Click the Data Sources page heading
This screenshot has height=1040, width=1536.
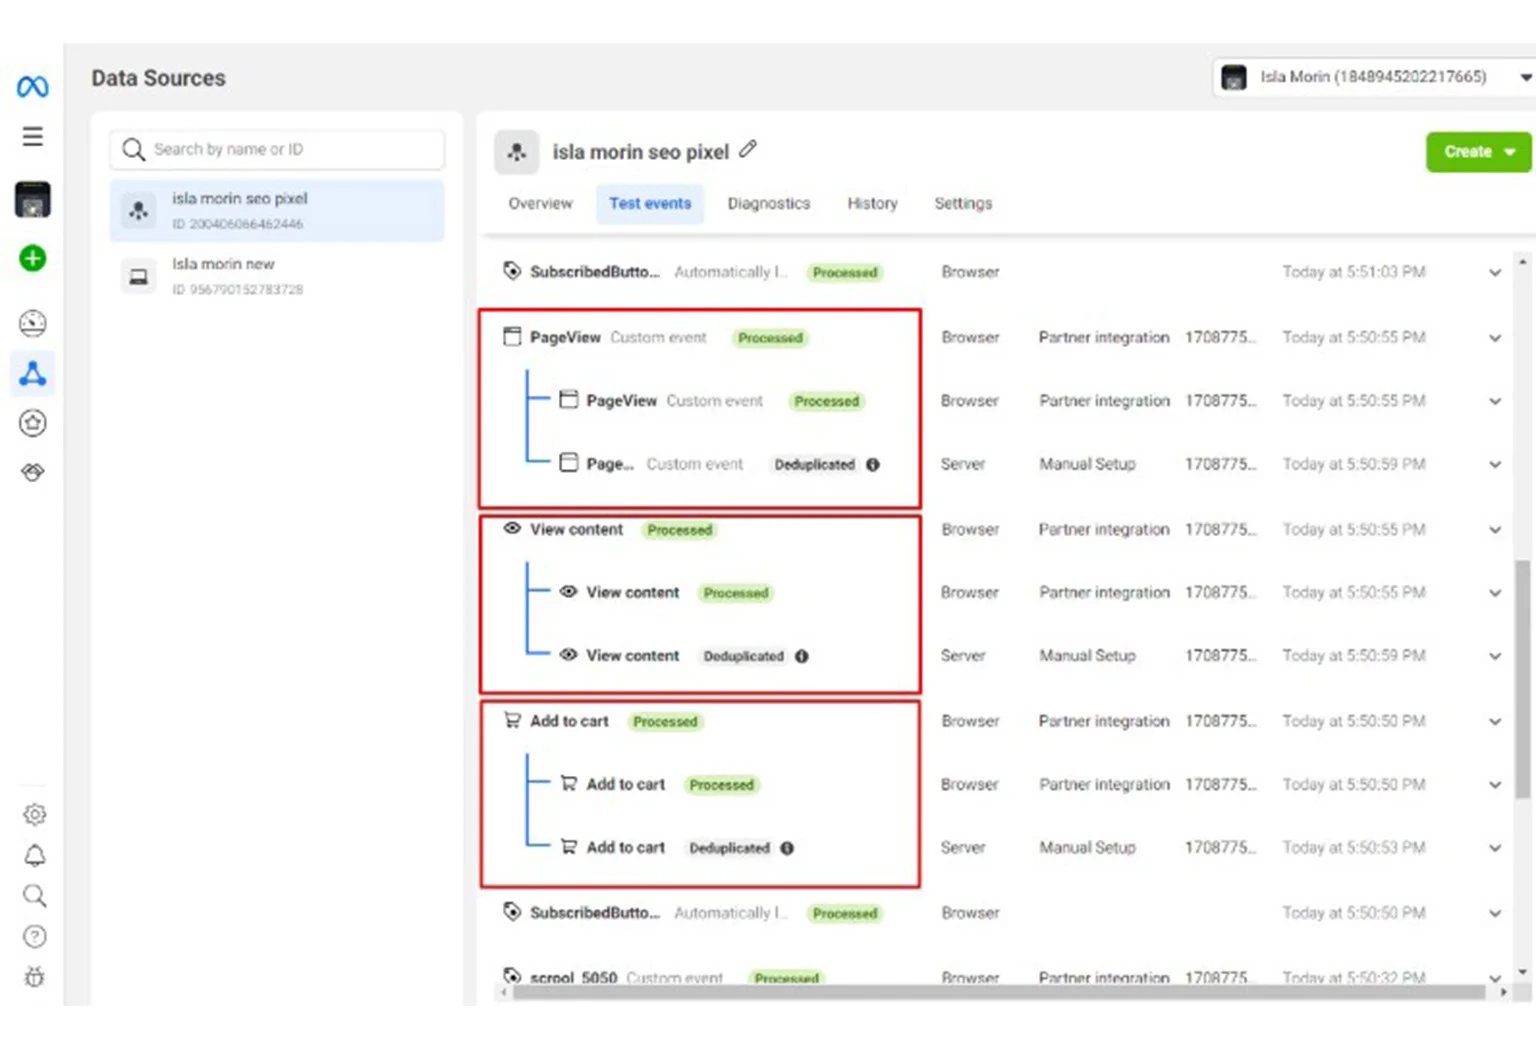point(158,78)
